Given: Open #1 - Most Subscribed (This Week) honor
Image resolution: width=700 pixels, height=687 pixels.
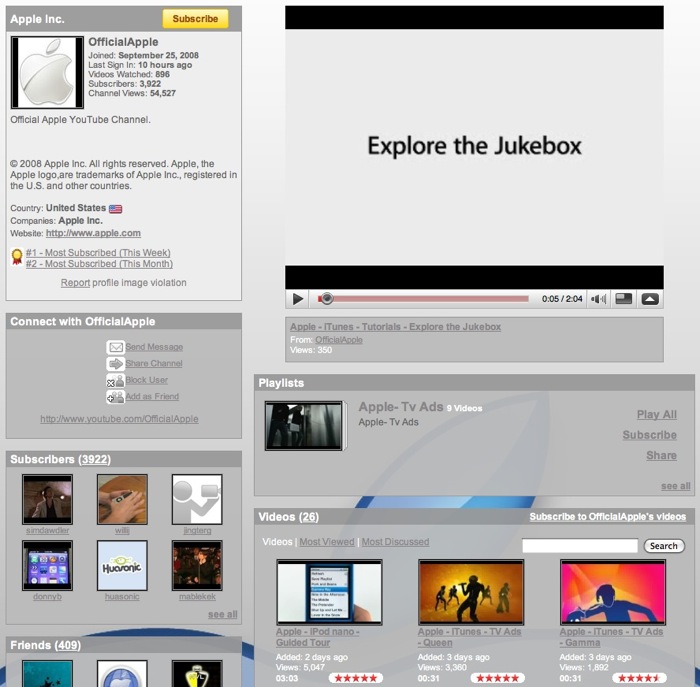Looking at the screenshot, I should point(98,253).
